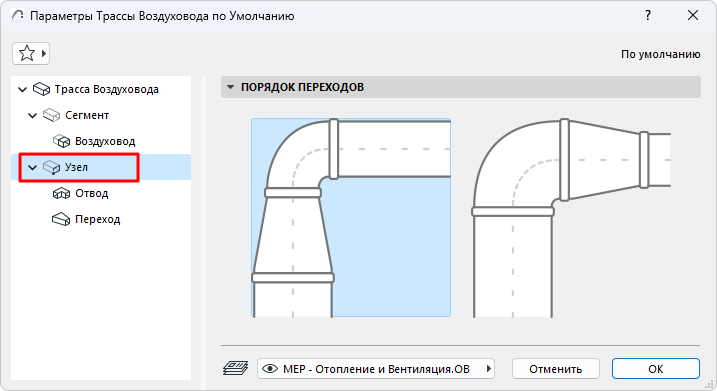Click the Узел node icon

(x=51, y=167)
